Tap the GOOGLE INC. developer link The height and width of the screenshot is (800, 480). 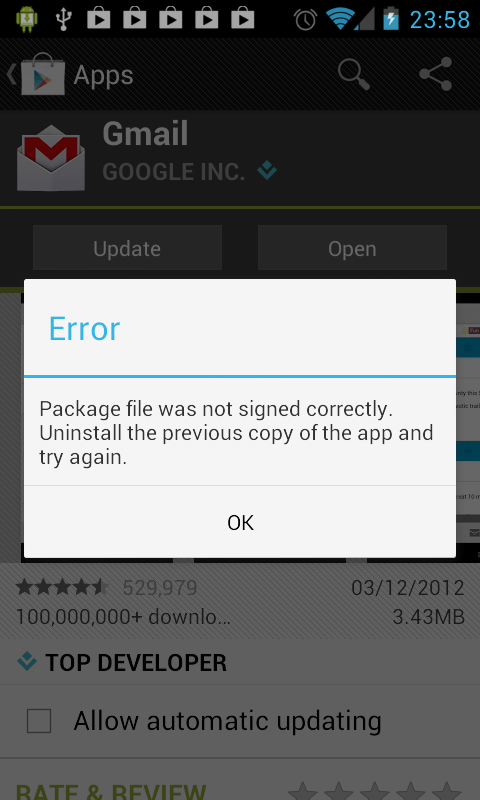pyautogui.click(x=173, y=172)
